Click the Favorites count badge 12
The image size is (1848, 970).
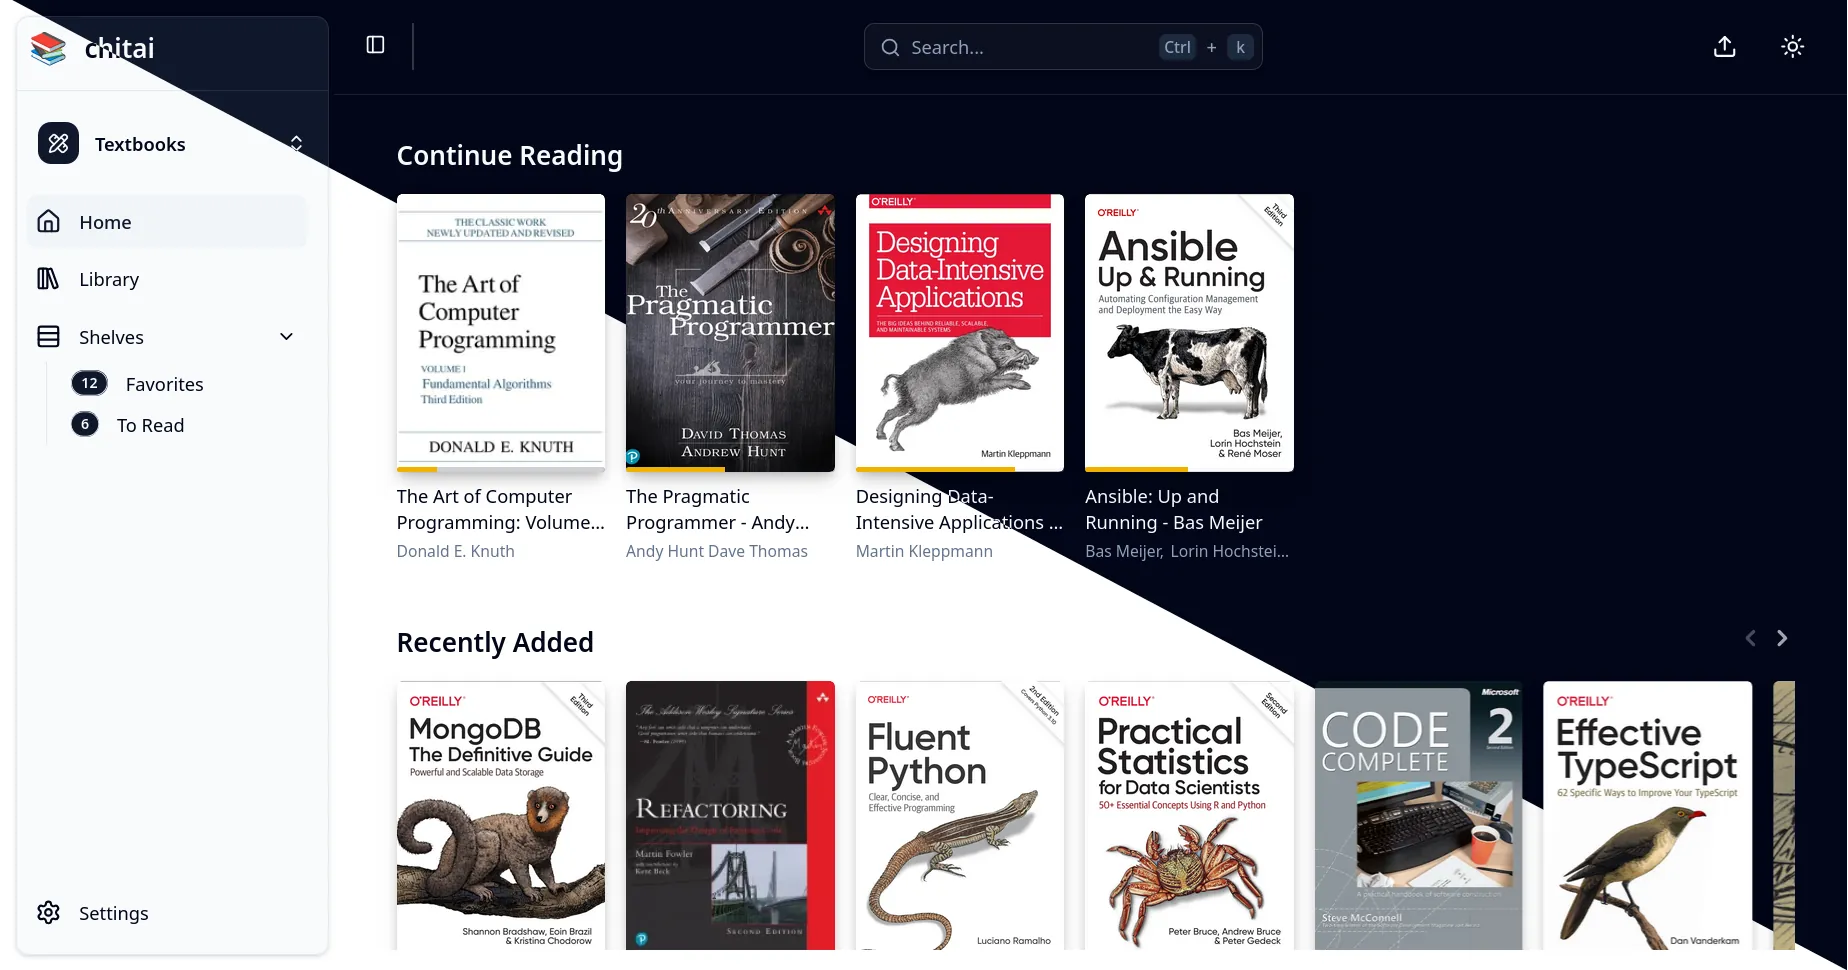tap(90, 383)
